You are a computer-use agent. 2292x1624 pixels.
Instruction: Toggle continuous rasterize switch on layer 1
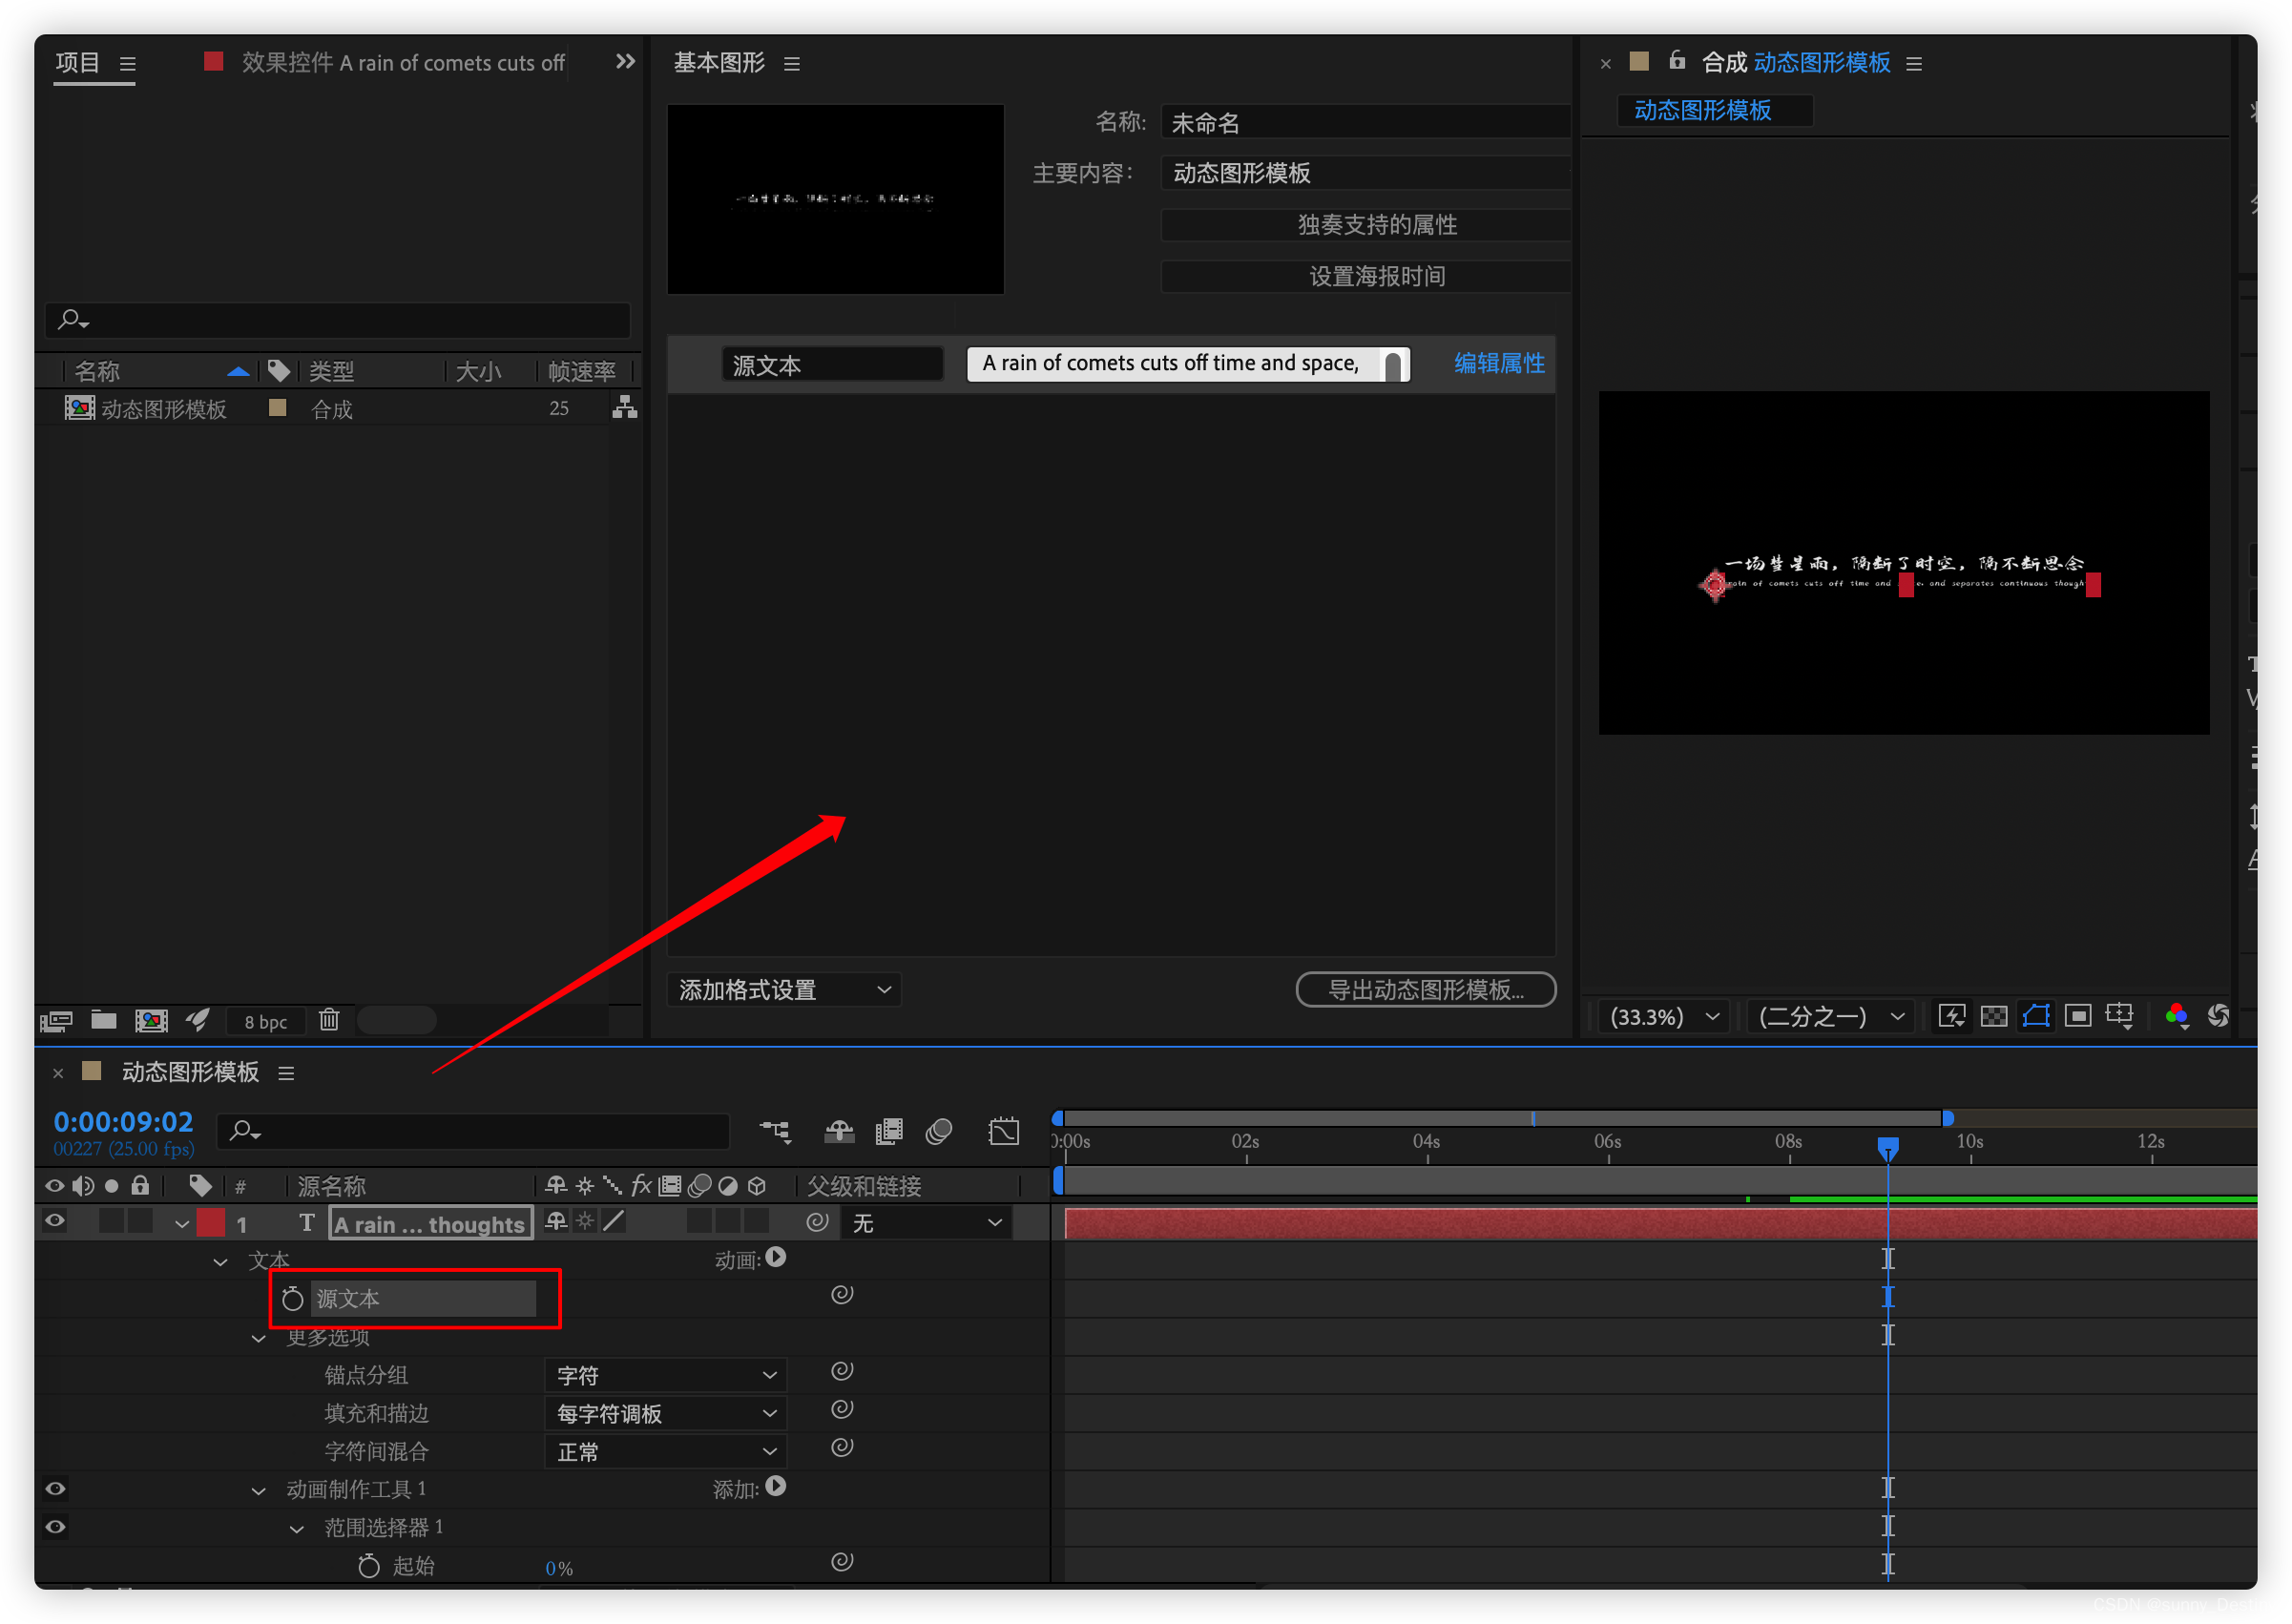(x=585, y=1221)
